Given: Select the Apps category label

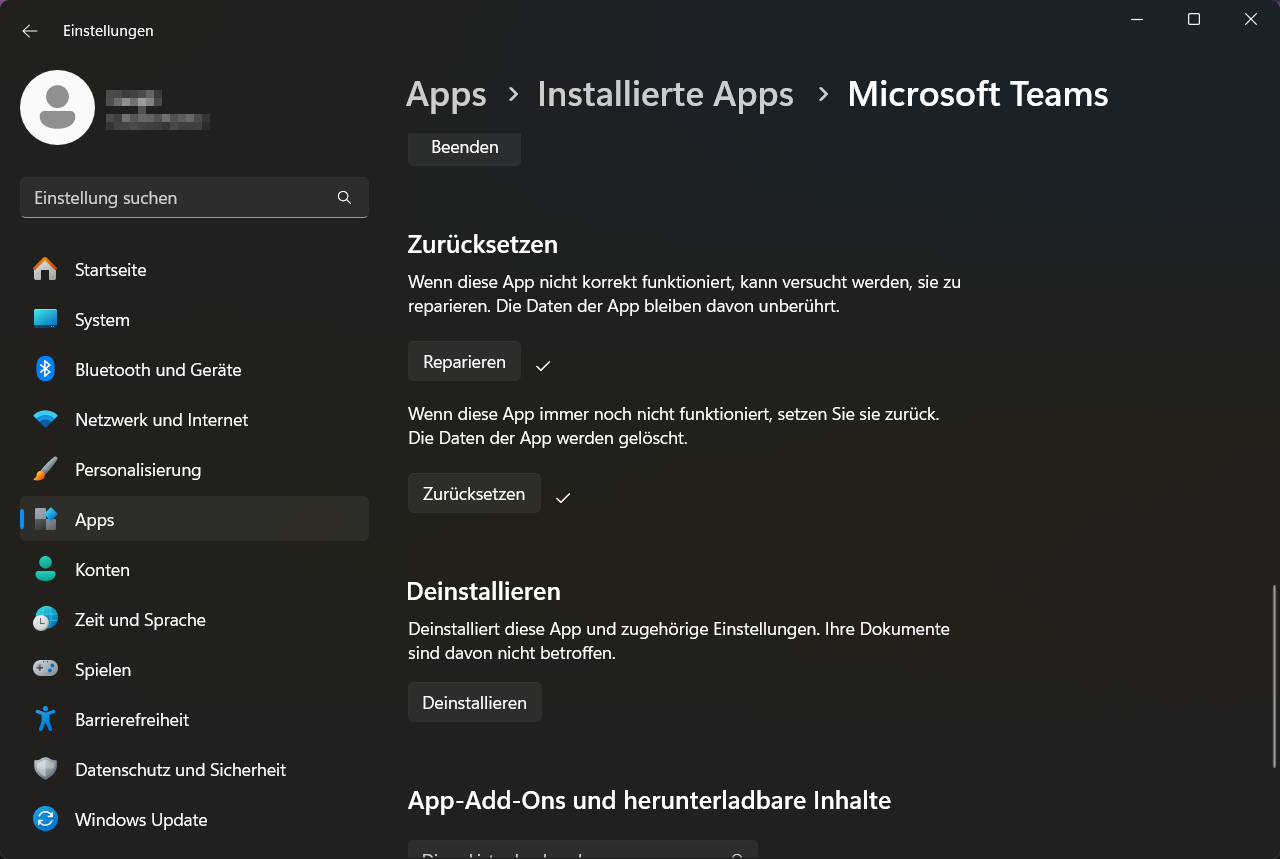Looking at the screenshot, I should click(95, 520).
